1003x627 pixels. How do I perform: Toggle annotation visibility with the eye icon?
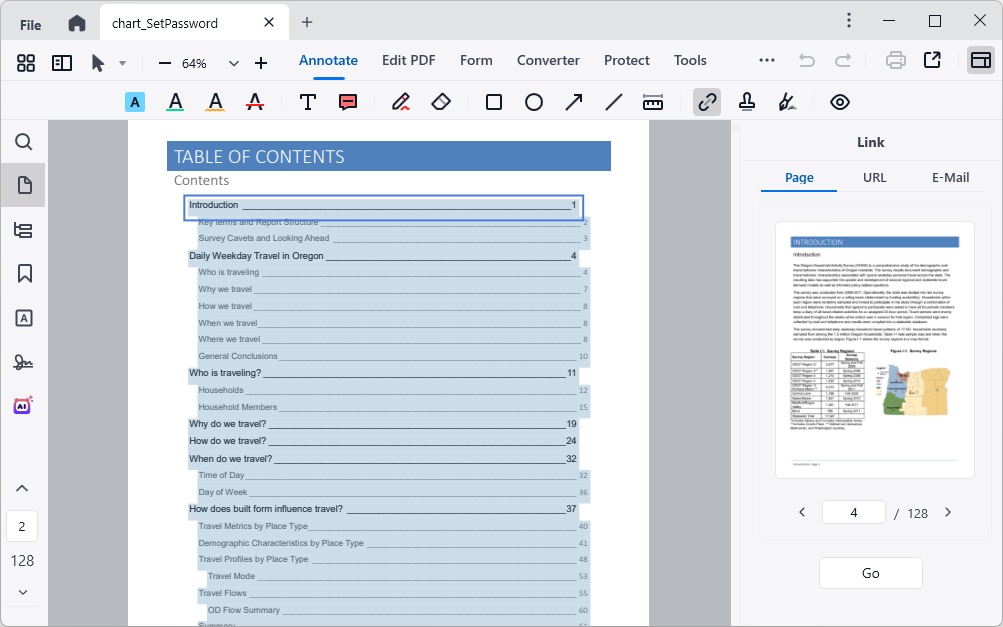(839, 101)
